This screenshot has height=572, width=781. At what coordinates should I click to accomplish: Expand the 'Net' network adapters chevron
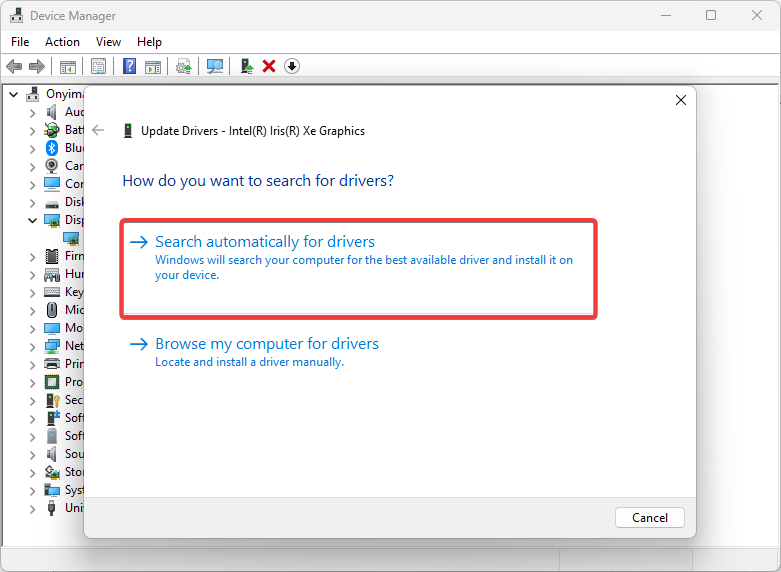point(32,347)
